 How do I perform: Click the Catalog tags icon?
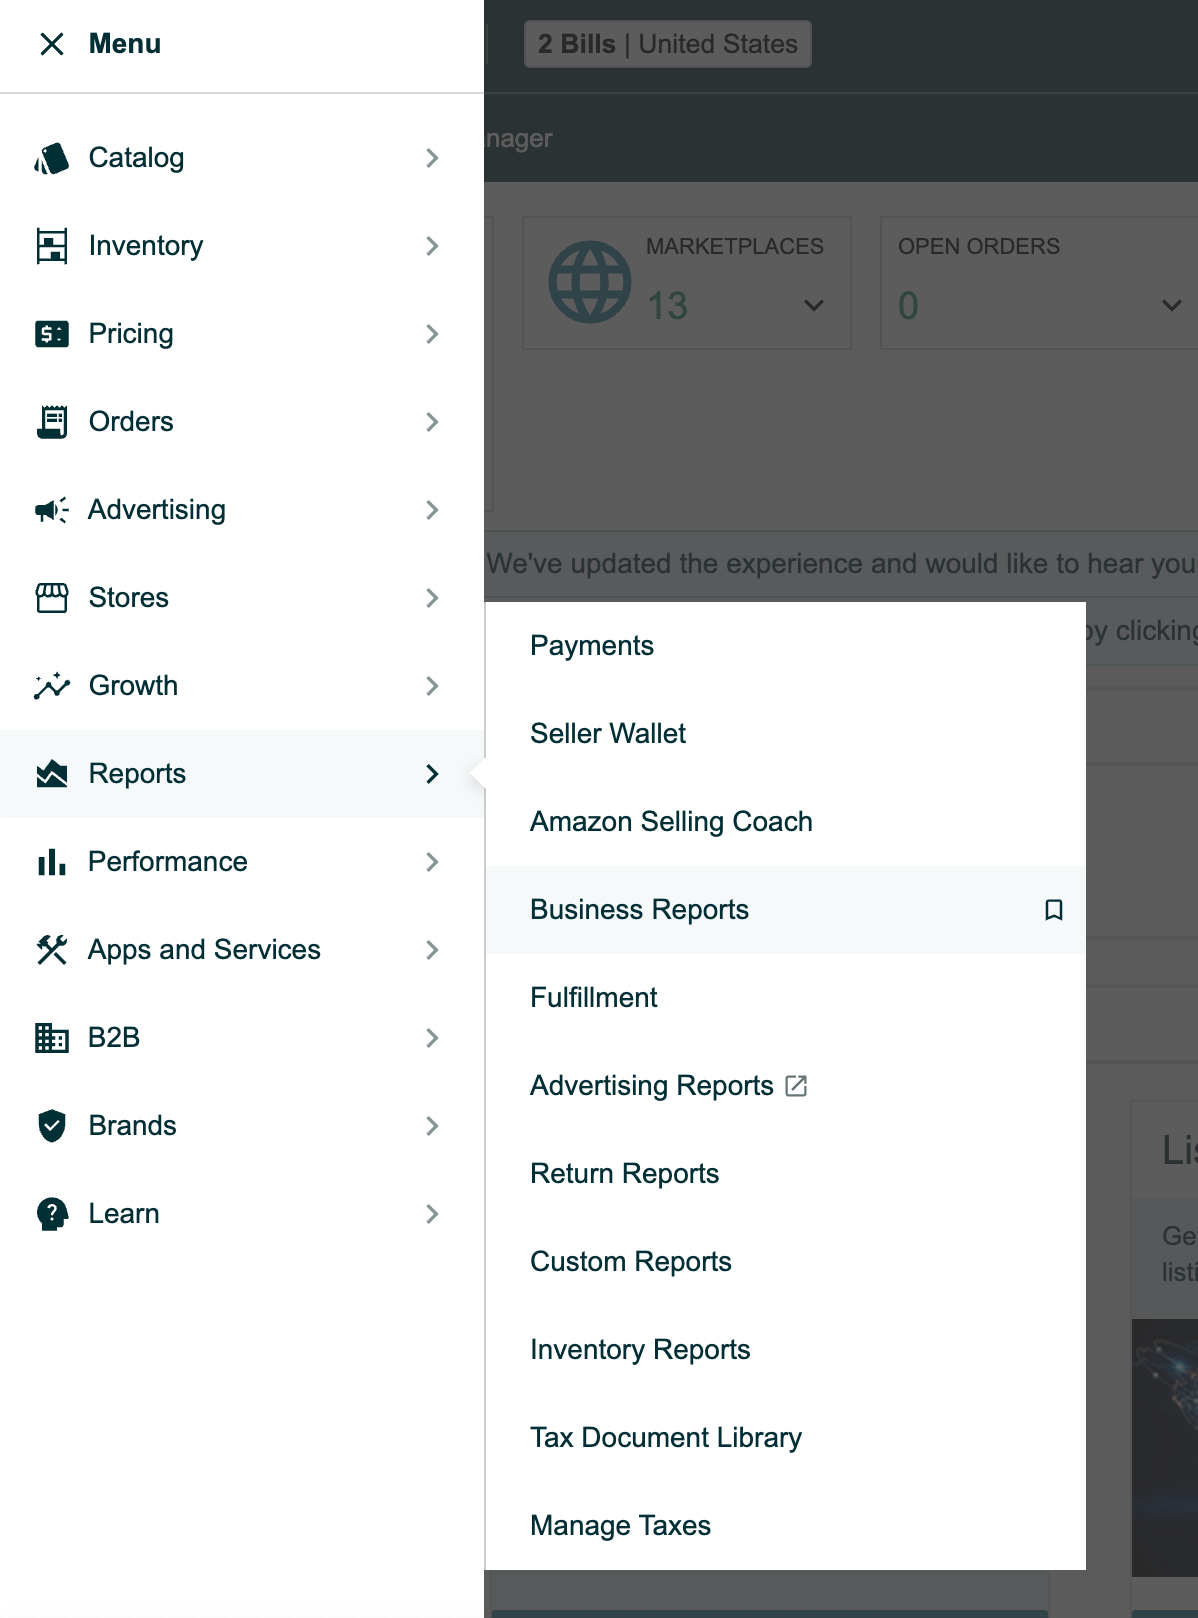(x=52, y=158)
